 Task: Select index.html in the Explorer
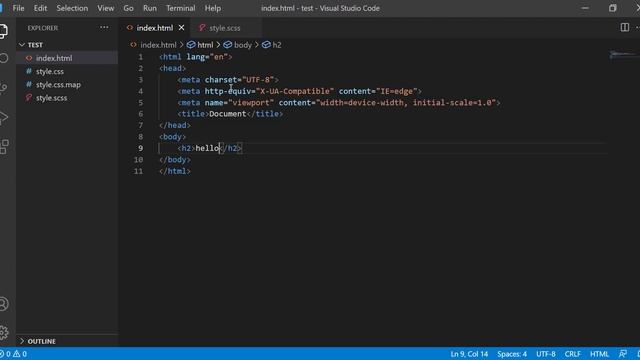coord(67,58)
